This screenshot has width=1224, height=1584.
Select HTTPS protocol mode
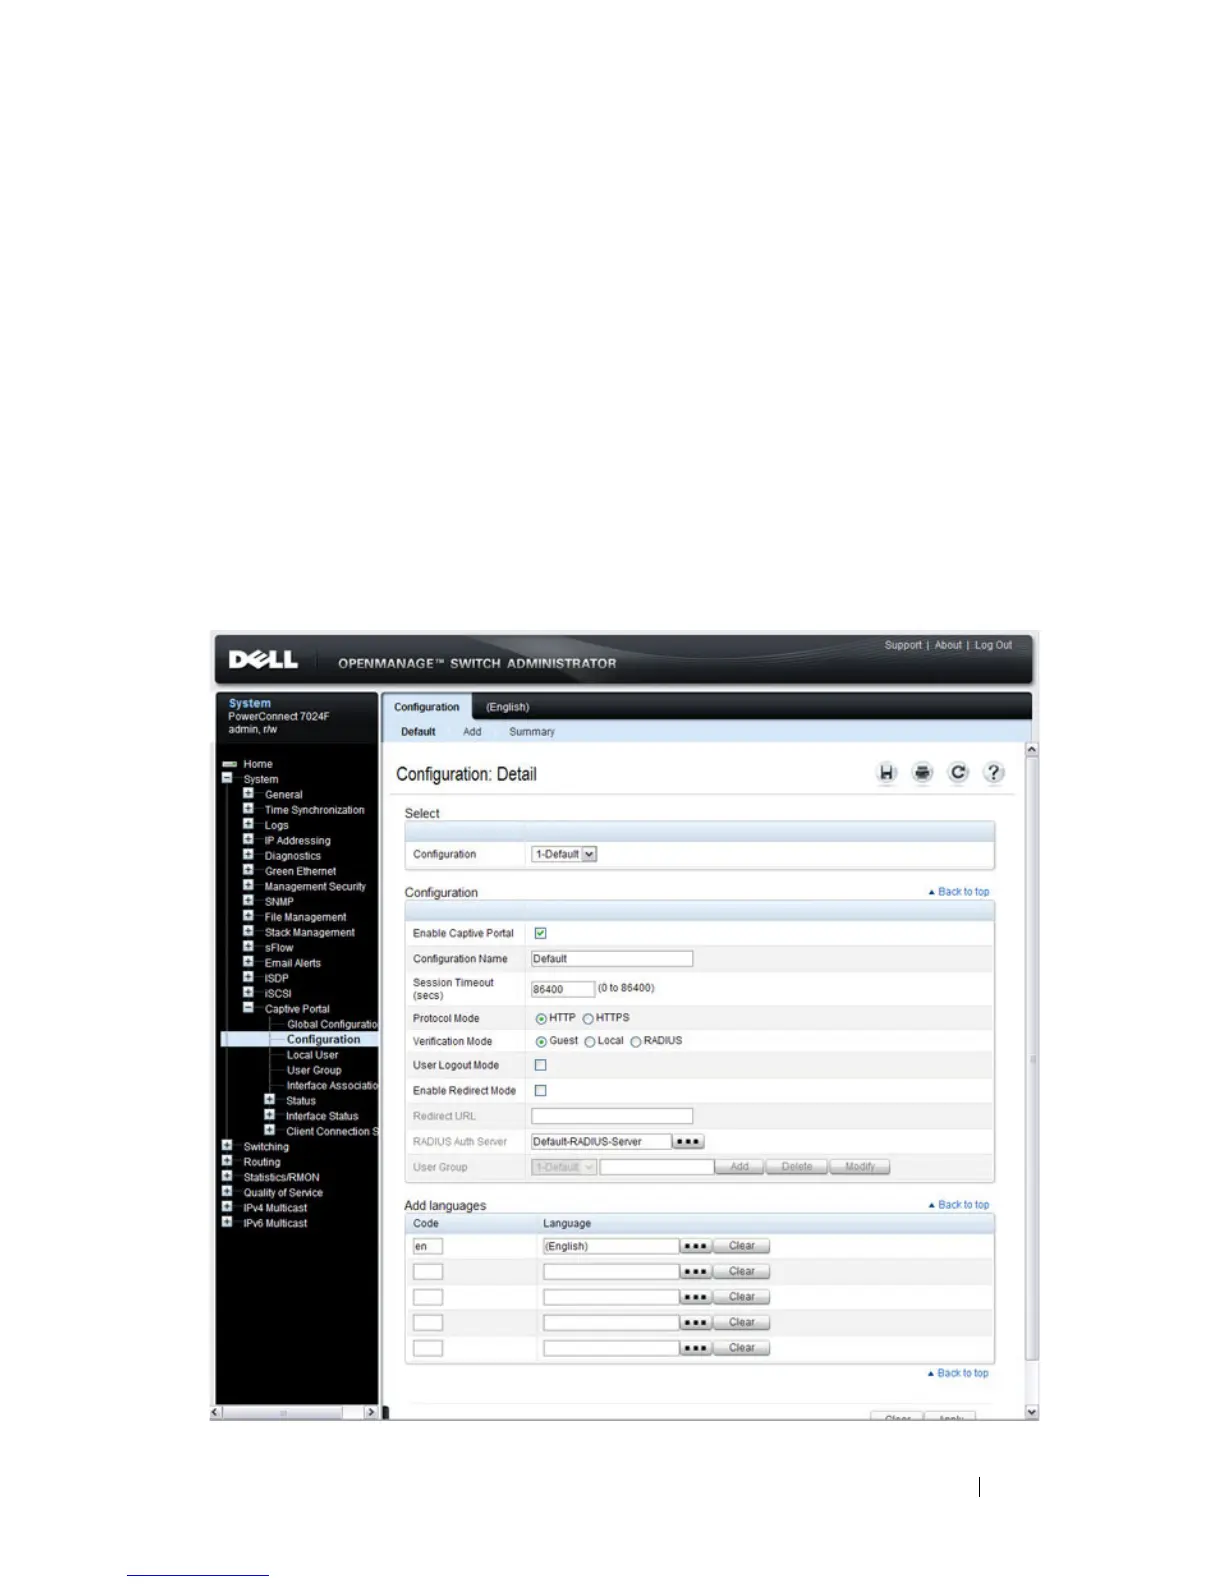[x=588, y=1019]
